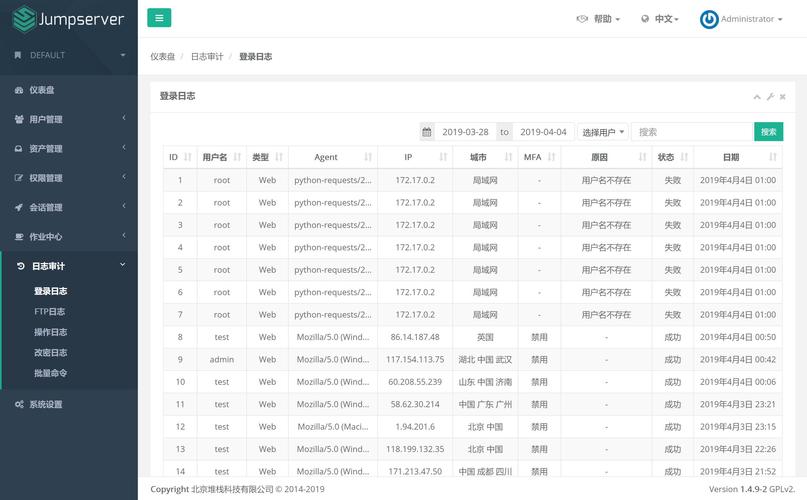Click the 系统设置 gears icon in the sidebar

[x=19, y=404]
